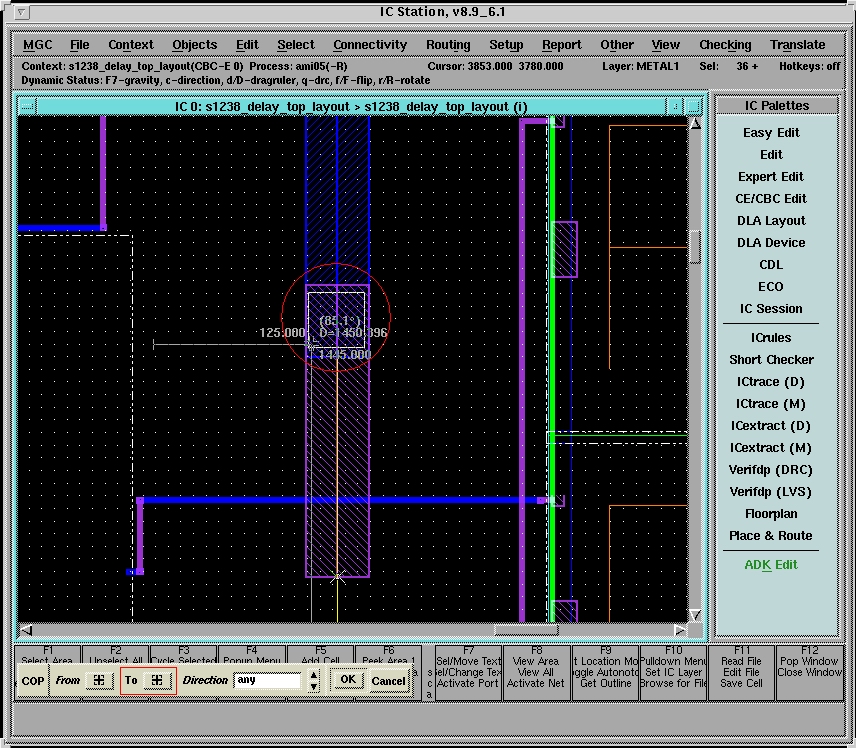The height and width of the screenshot is (748, 856).
Task: Click in the Direction input field
Action: click(x=267, y=680)
